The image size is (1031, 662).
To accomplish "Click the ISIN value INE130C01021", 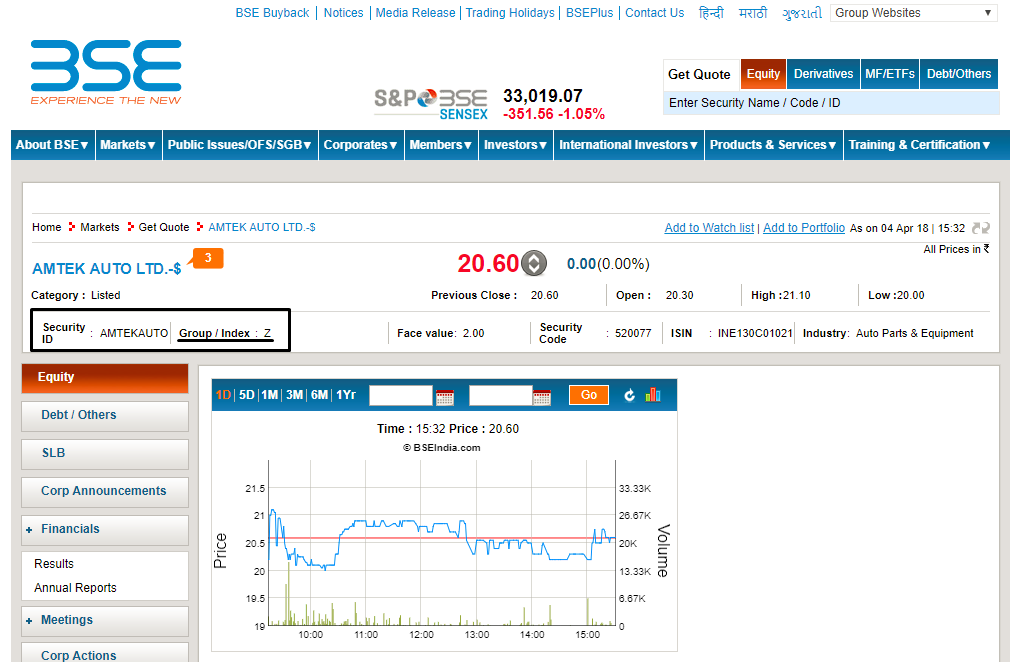I will (x=755, y=333).
